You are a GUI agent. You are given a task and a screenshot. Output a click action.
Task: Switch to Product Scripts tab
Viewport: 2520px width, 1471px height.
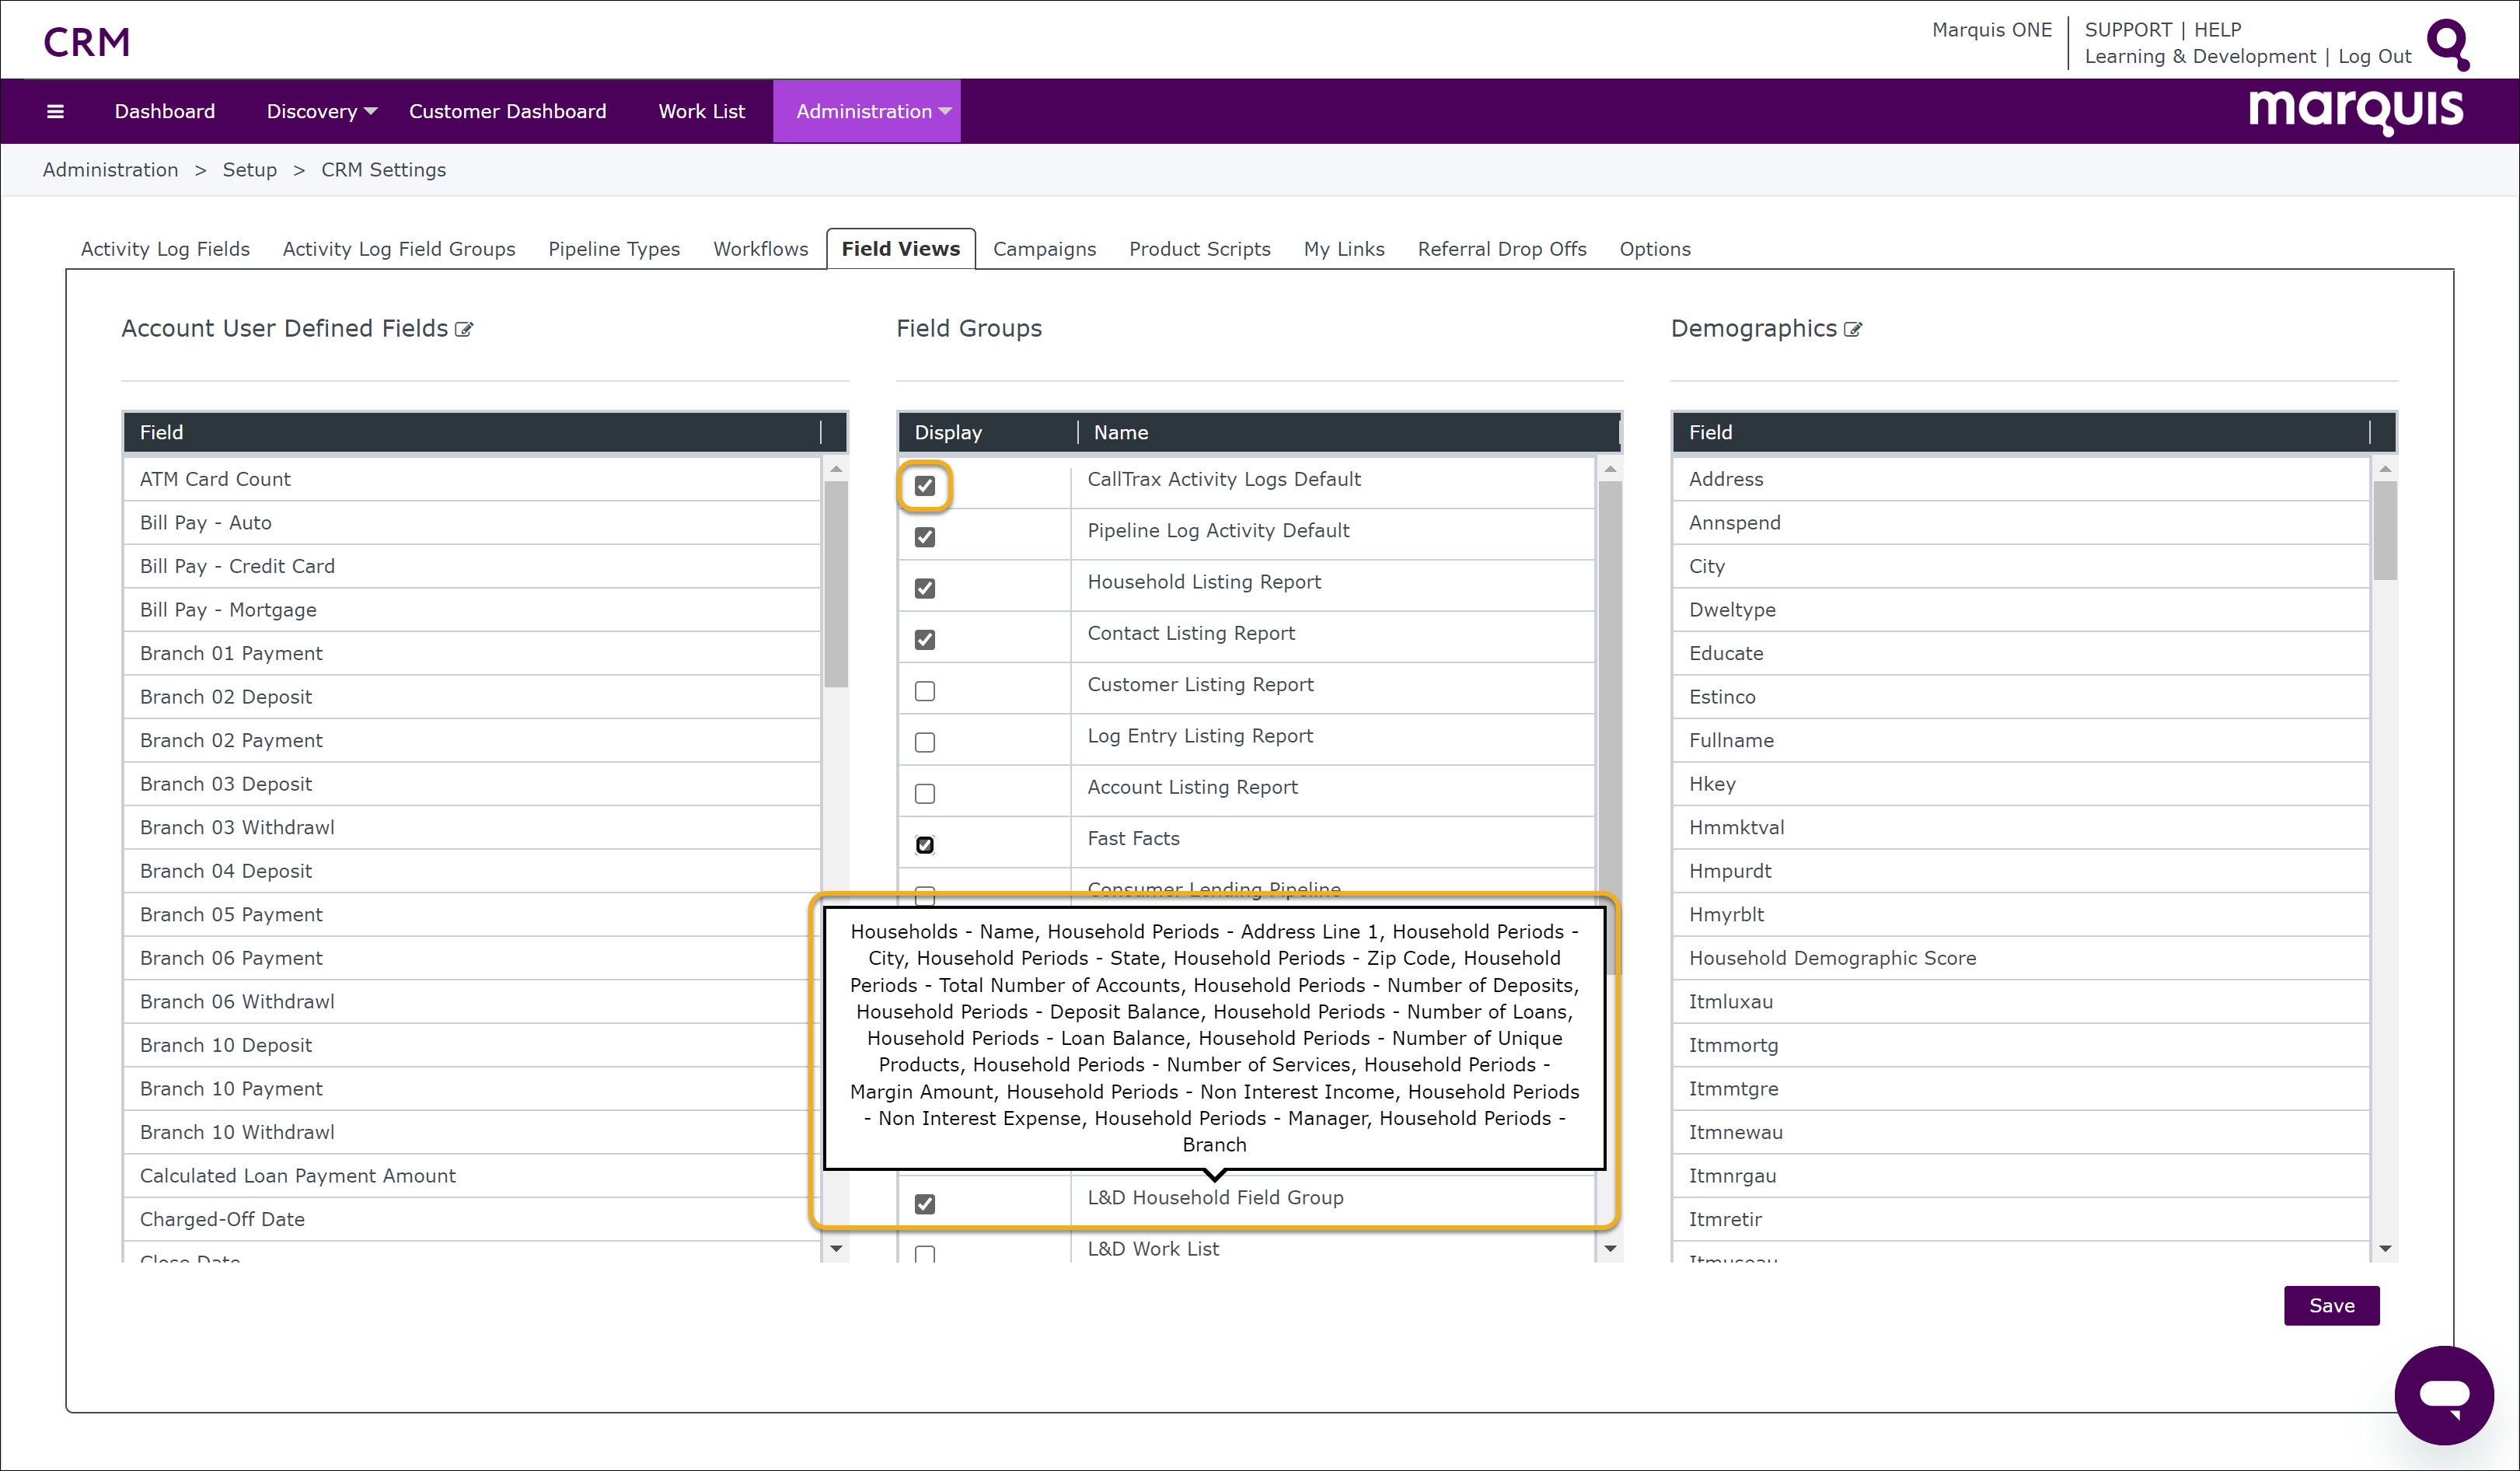pyautogui.click(x=1200, y=249)
